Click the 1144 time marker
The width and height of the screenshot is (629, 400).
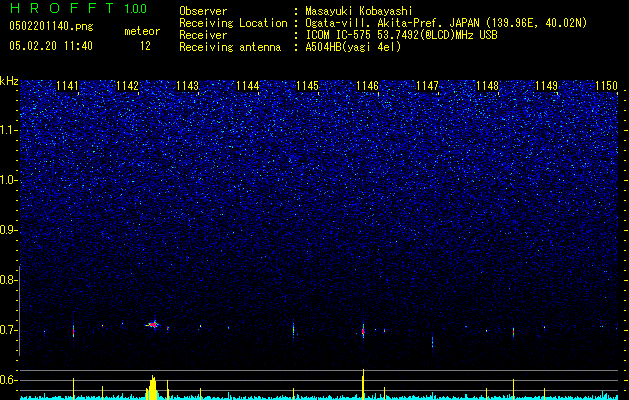tap(248, 86)
